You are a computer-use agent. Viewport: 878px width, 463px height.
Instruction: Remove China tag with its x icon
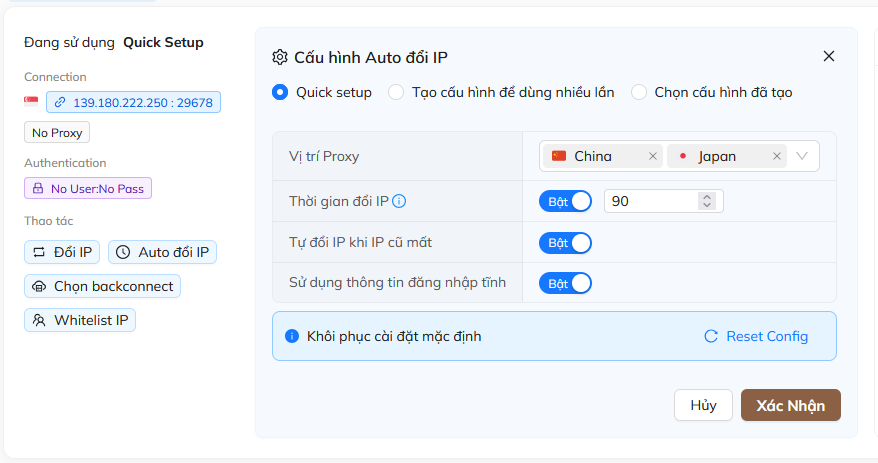coord(653,156)
